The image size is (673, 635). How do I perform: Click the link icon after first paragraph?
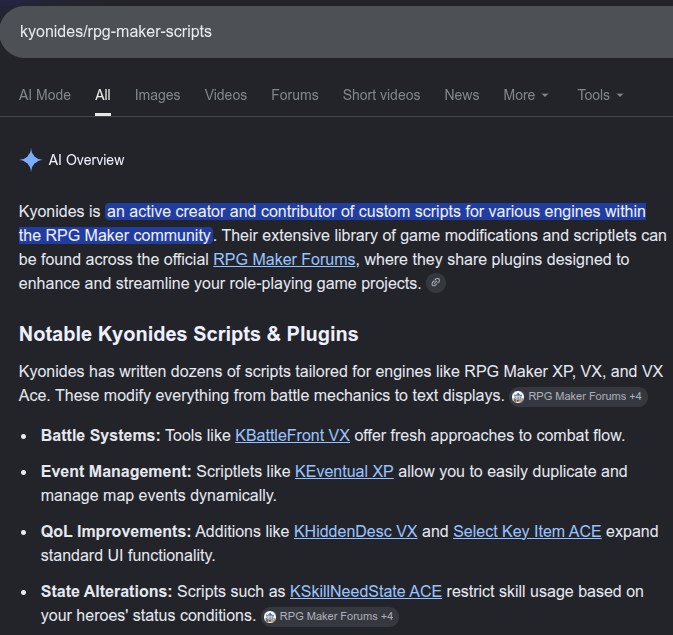coord(436,283)
